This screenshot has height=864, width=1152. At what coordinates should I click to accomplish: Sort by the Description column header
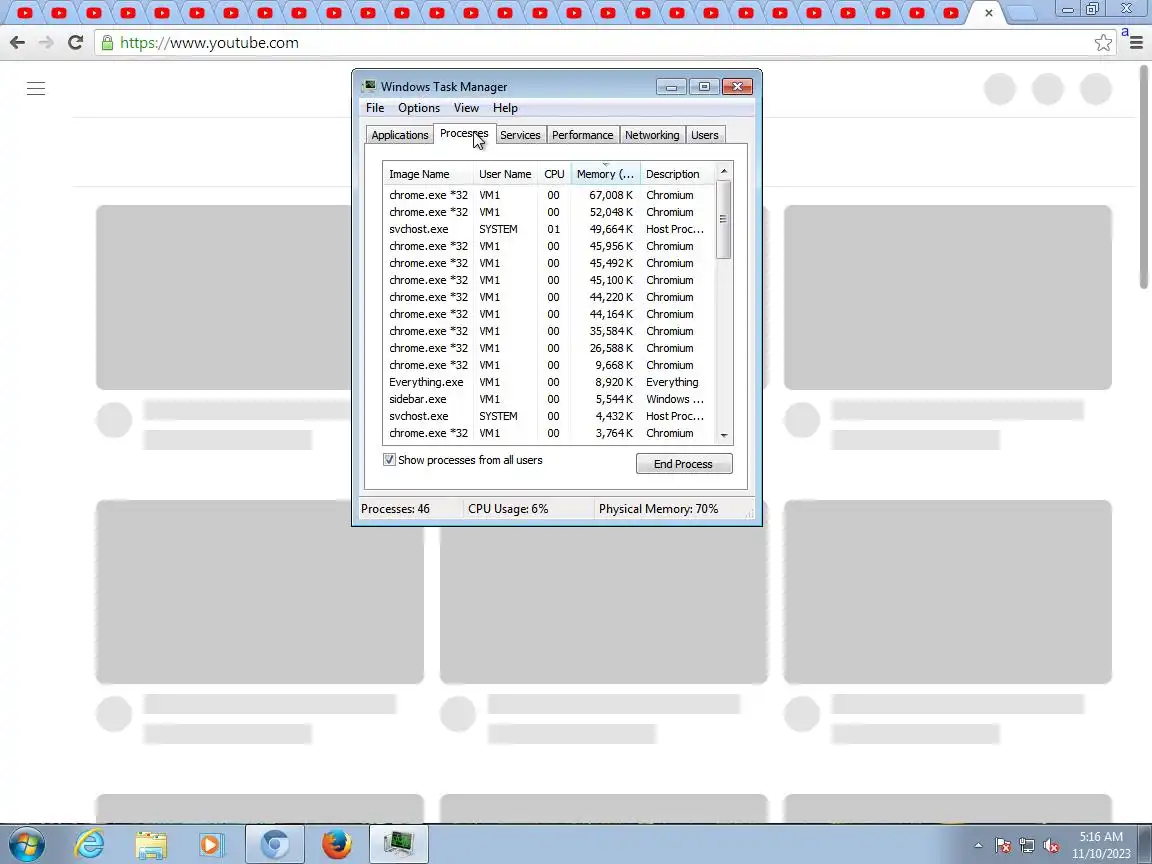coord(677,174)
